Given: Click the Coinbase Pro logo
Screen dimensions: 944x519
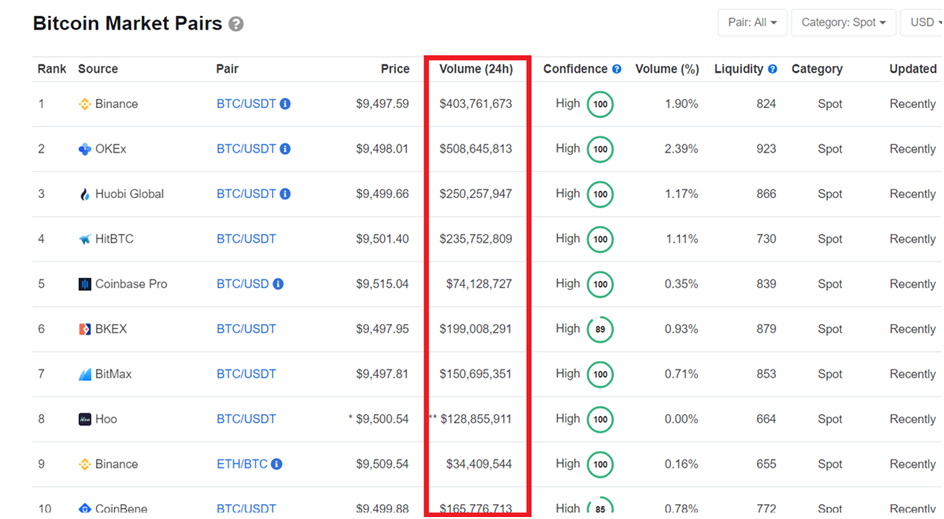Looking at the screenshot, I should click(x=85, y=284).
